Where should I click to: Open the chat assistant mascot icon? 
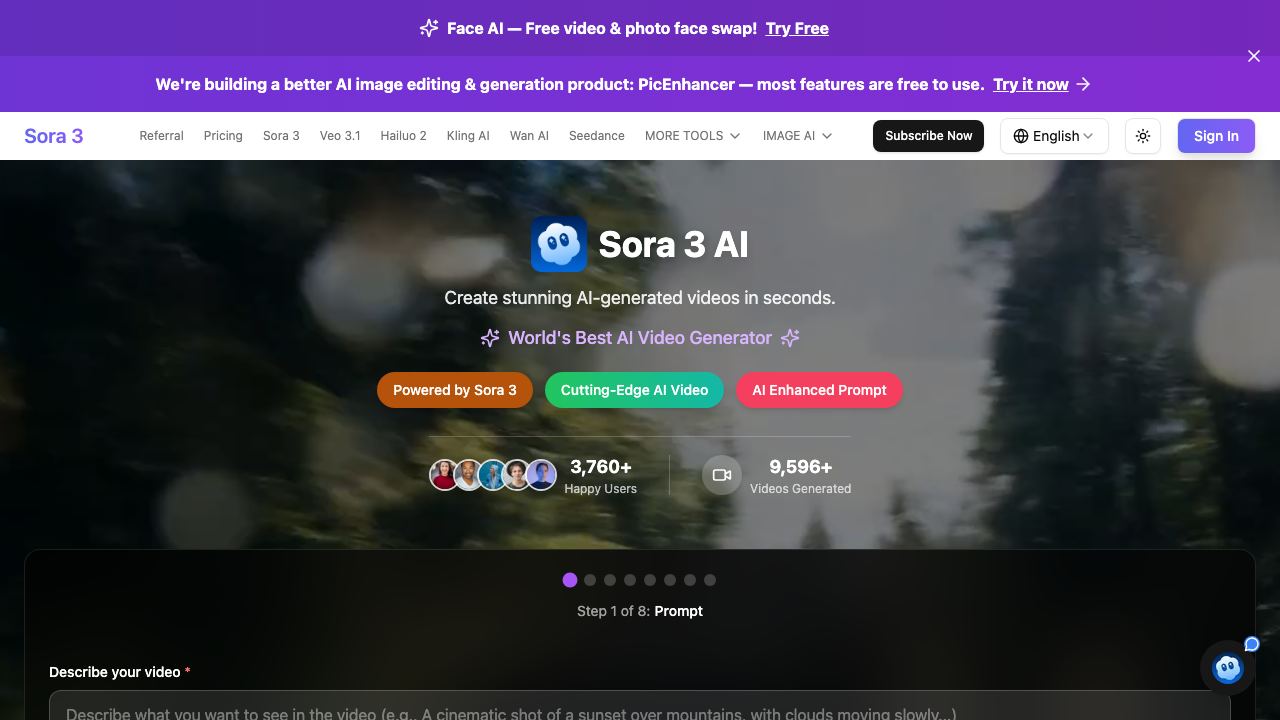1227,667
